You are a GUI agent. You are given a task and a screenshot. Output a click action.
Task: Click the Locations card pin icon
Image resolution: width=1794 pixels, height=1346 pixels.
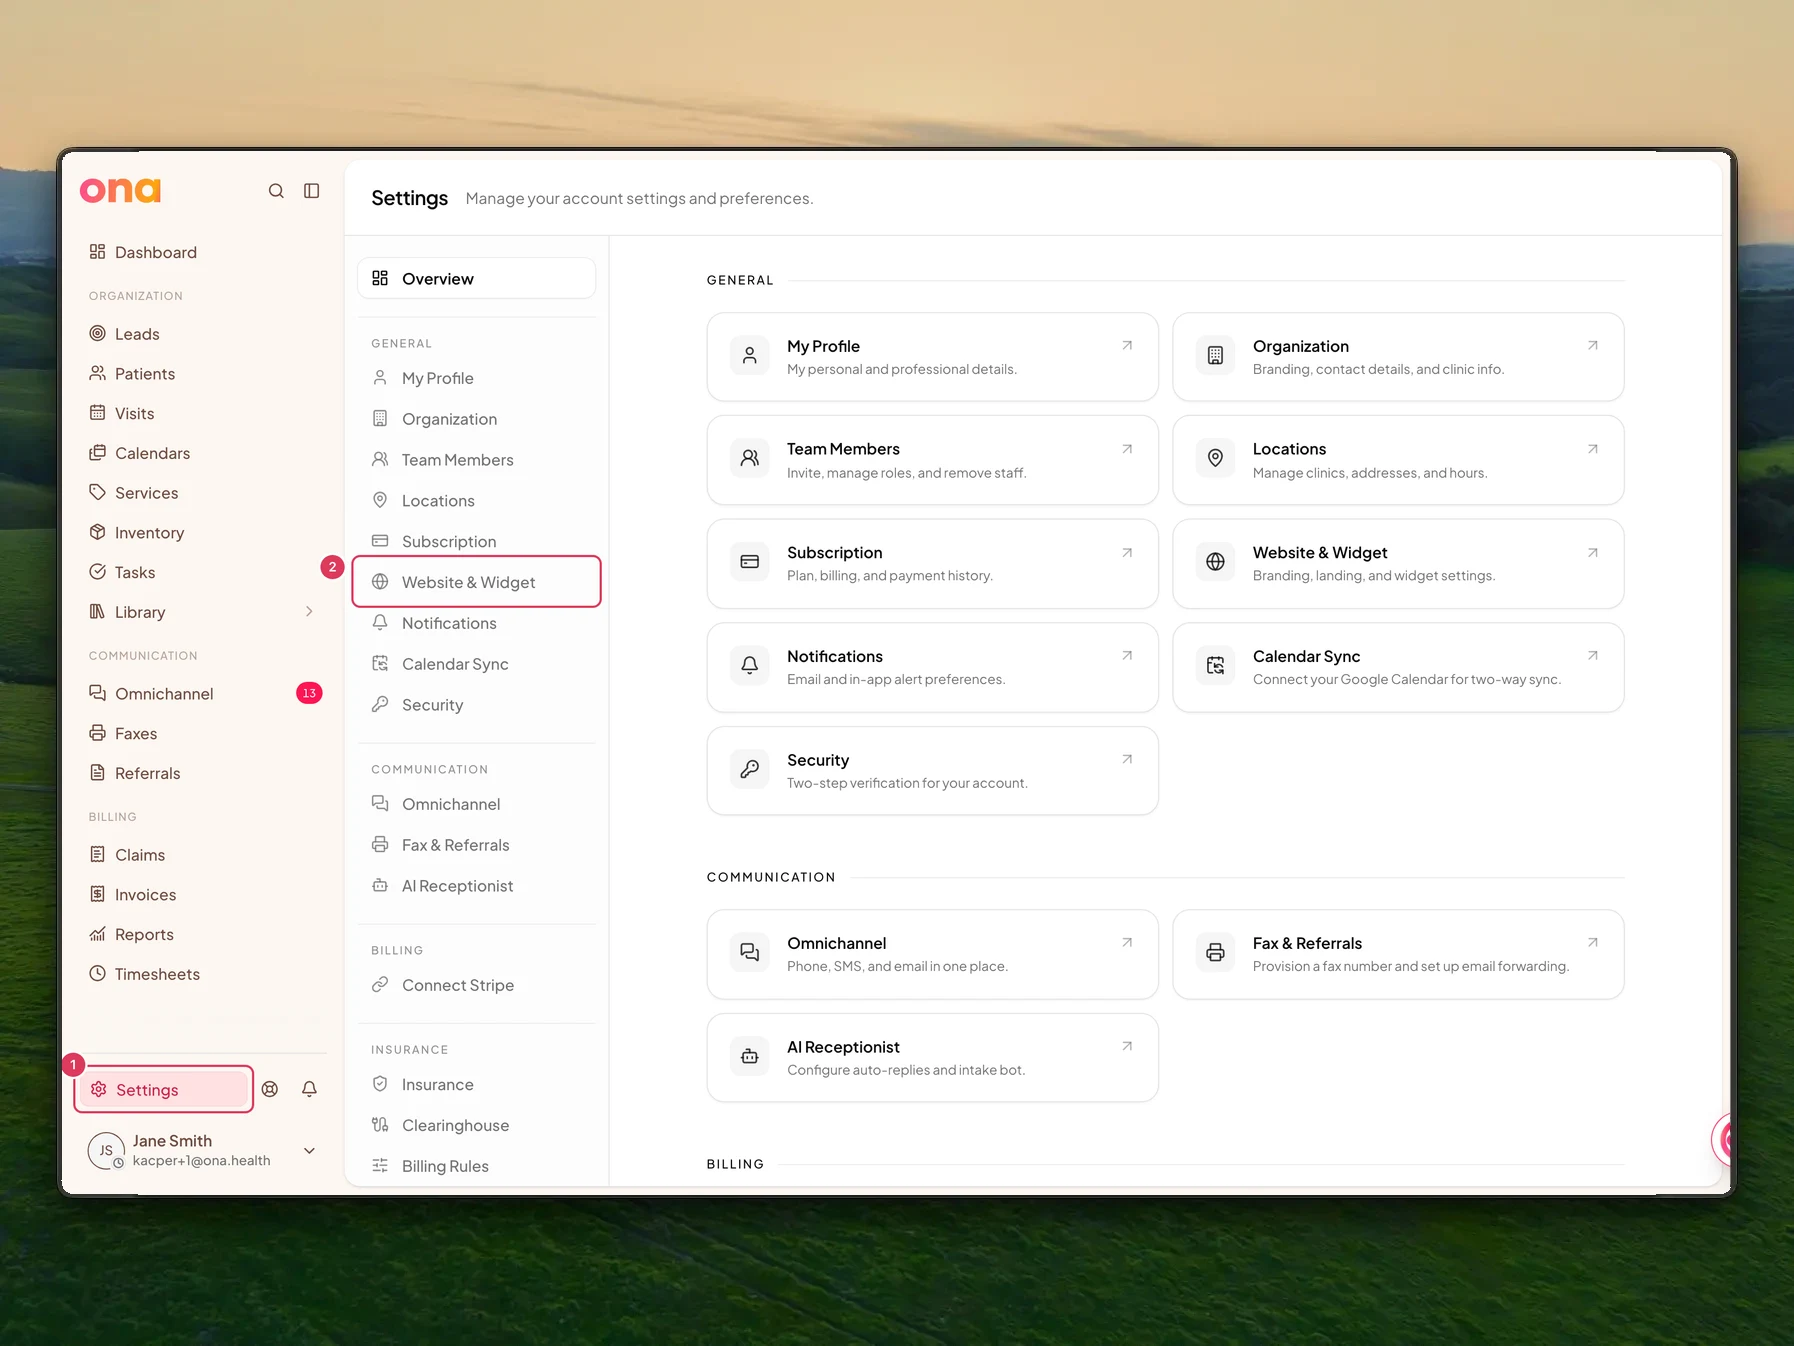(x=1215, y=458)
